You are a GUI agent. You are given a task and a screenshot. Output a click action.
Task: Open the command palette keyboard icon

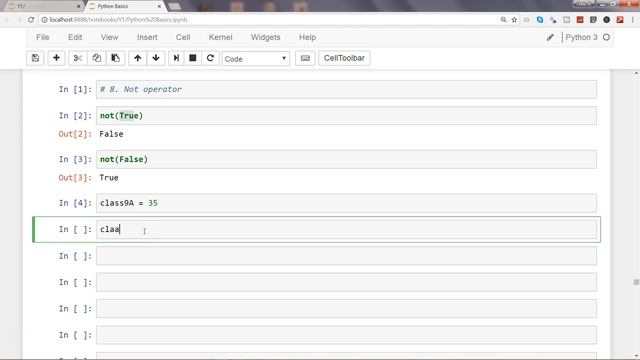click(305, 58)
